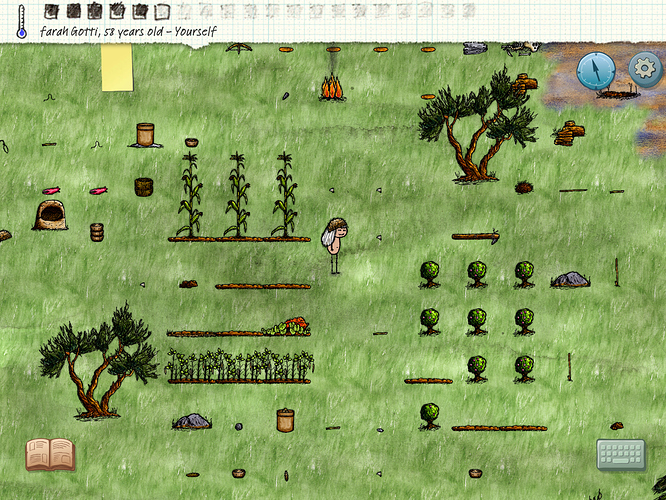Select the big rock beside gooseberry bushes
Screen dimensions: 666x500
tap(570, 280)
